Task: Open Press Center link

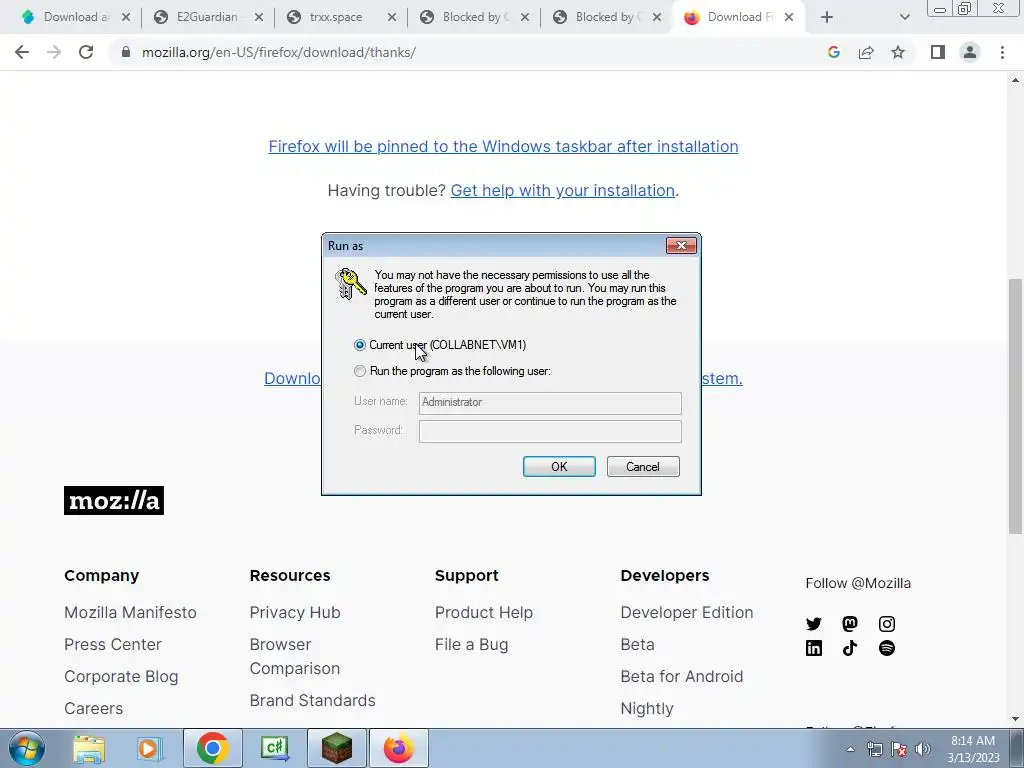Action: (112, 645)
